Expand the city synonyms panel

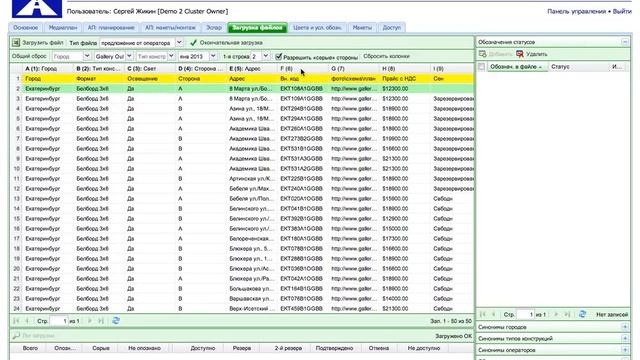625,327
